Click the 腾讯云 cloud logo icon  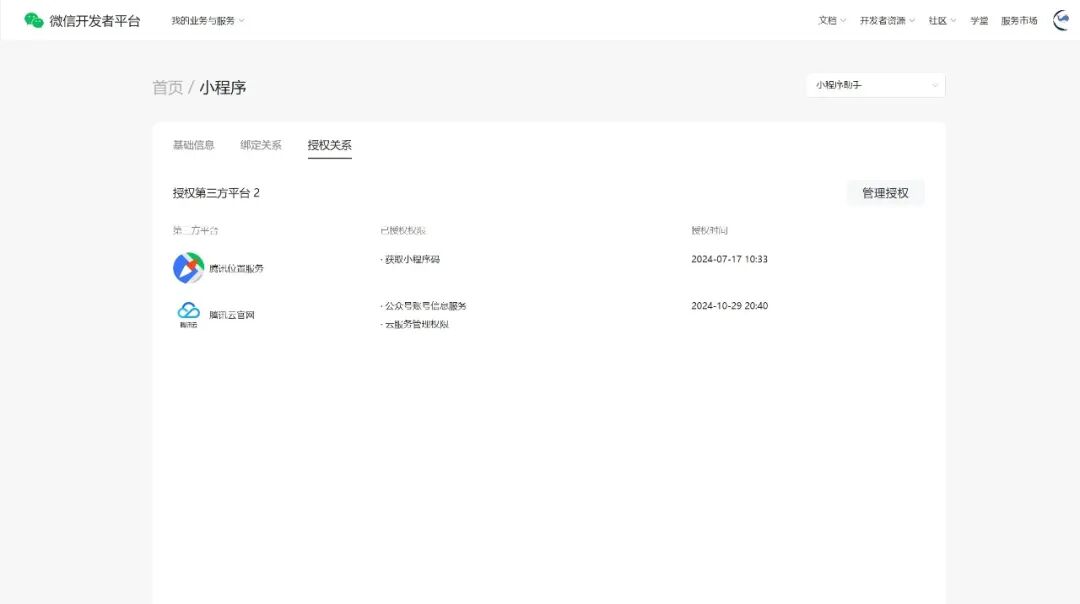tap(188, 314)
